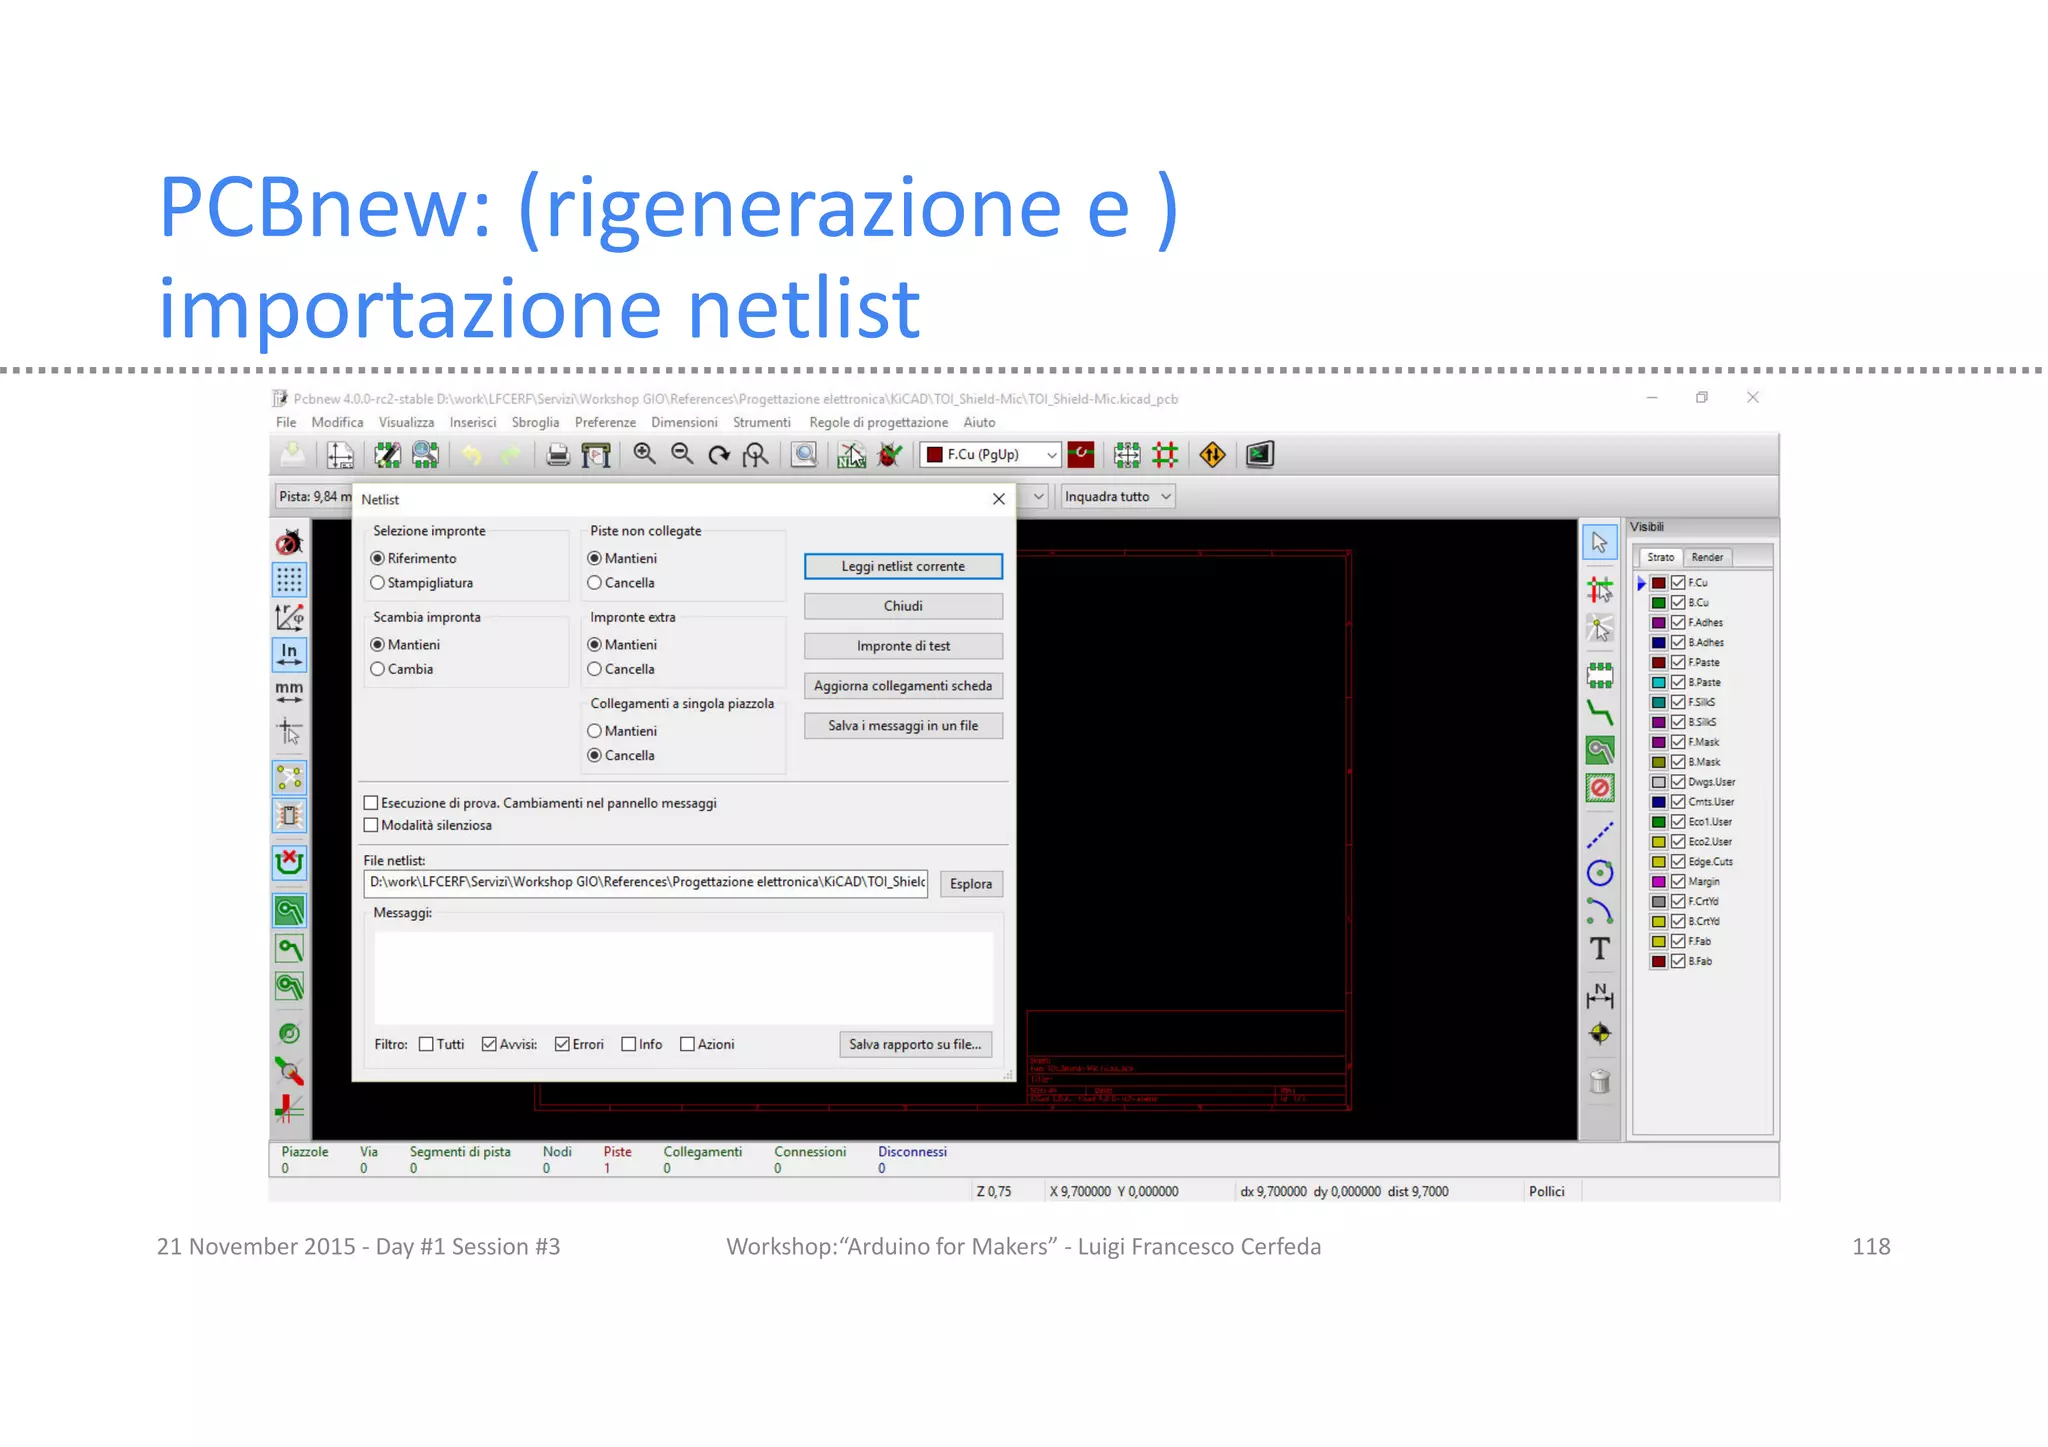2048x1447 pixels.
Task: Click the zoom out magnifier icon
Action: coord(682,455)
